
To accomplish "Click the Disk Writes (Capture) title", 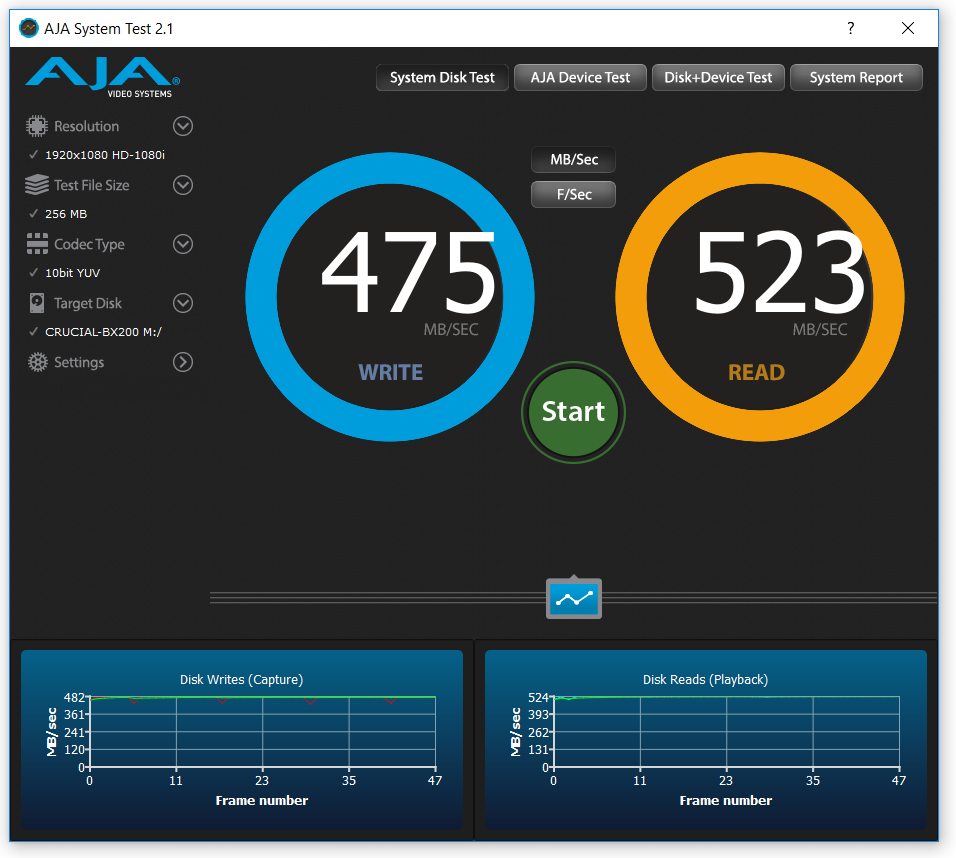I will [241, 679].
